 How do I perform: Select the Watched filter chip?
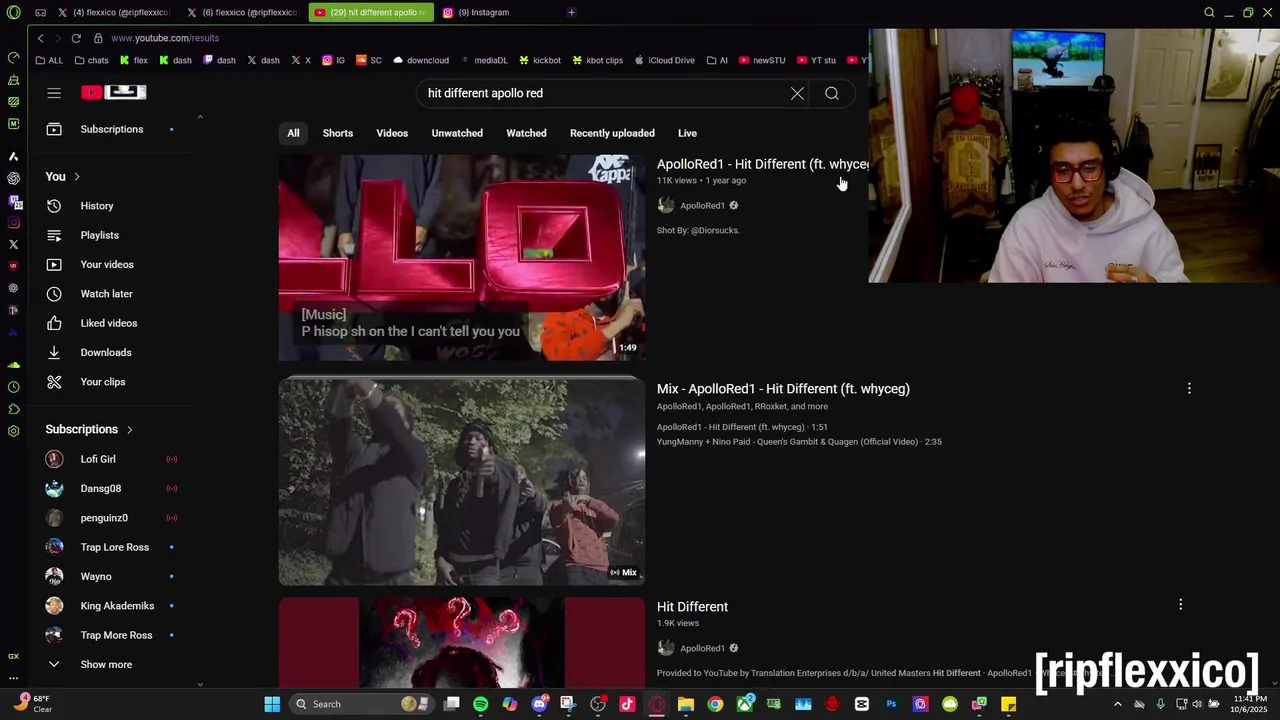tap(526, 133)
